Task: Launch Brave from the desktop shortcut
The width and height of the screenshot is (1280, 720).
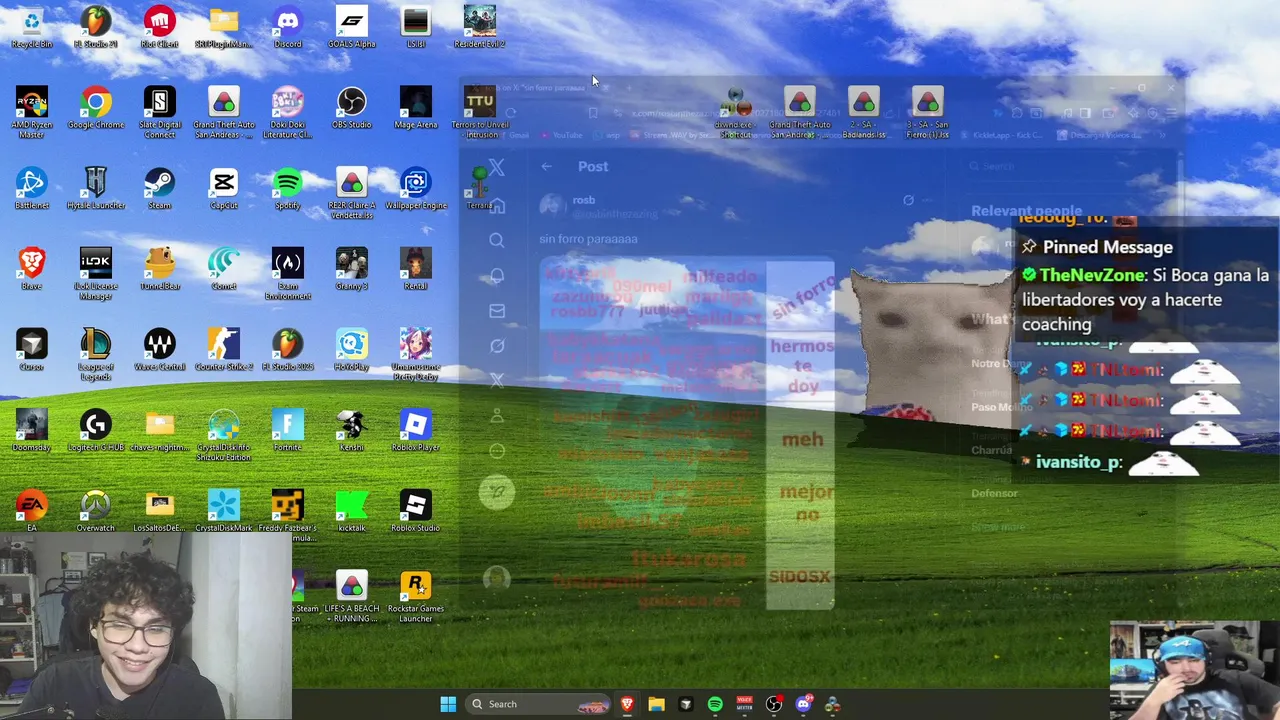Action: click(x=32, y=270)
